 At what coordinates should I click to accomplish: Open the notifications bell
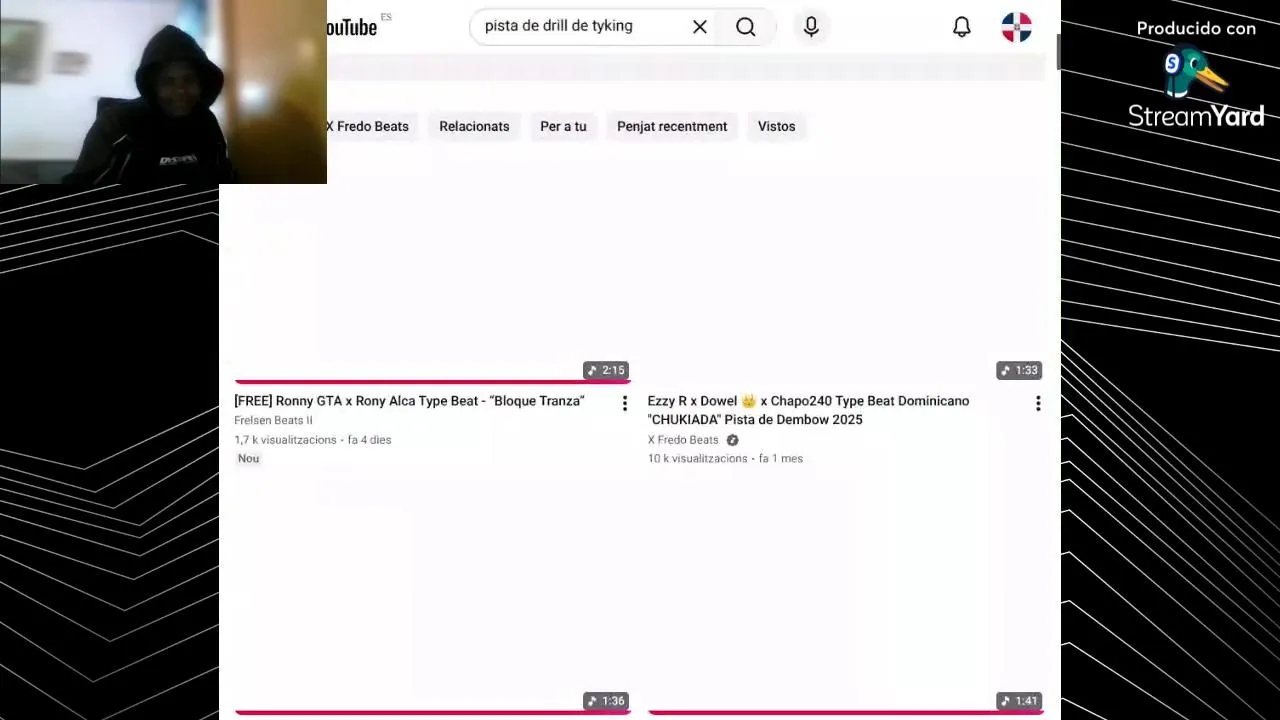(x=962, y=27)
